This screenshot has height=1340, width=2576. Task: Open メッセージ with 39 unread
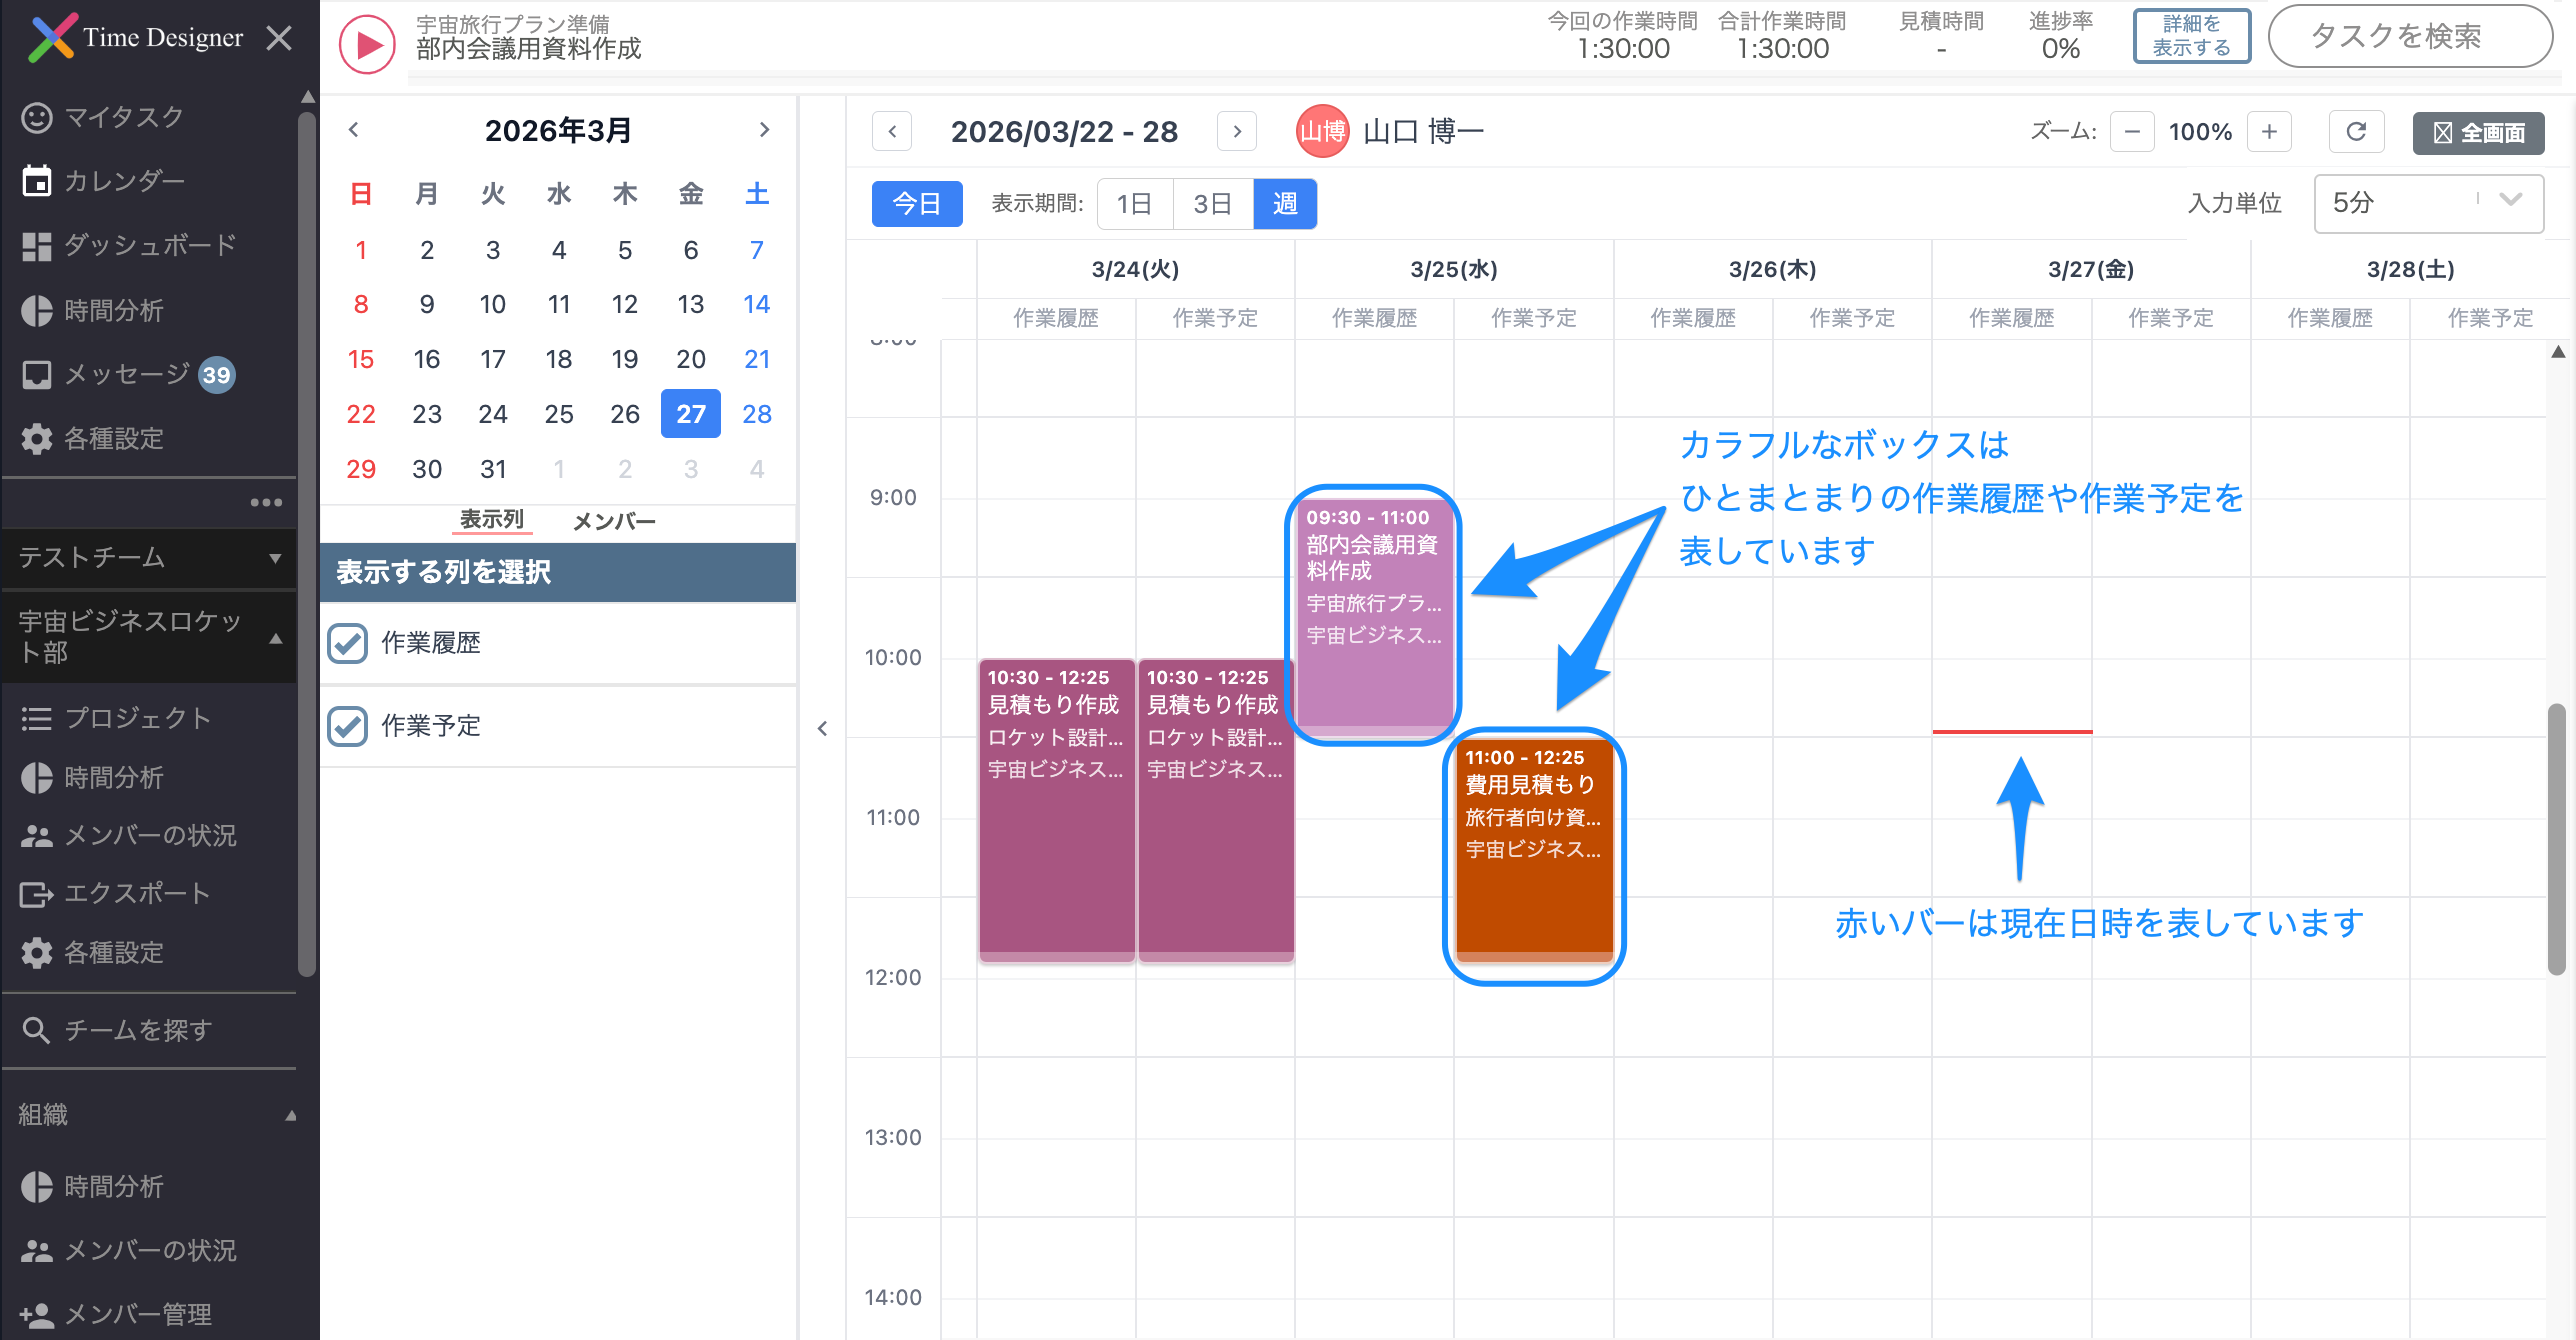tap(126, 374)
